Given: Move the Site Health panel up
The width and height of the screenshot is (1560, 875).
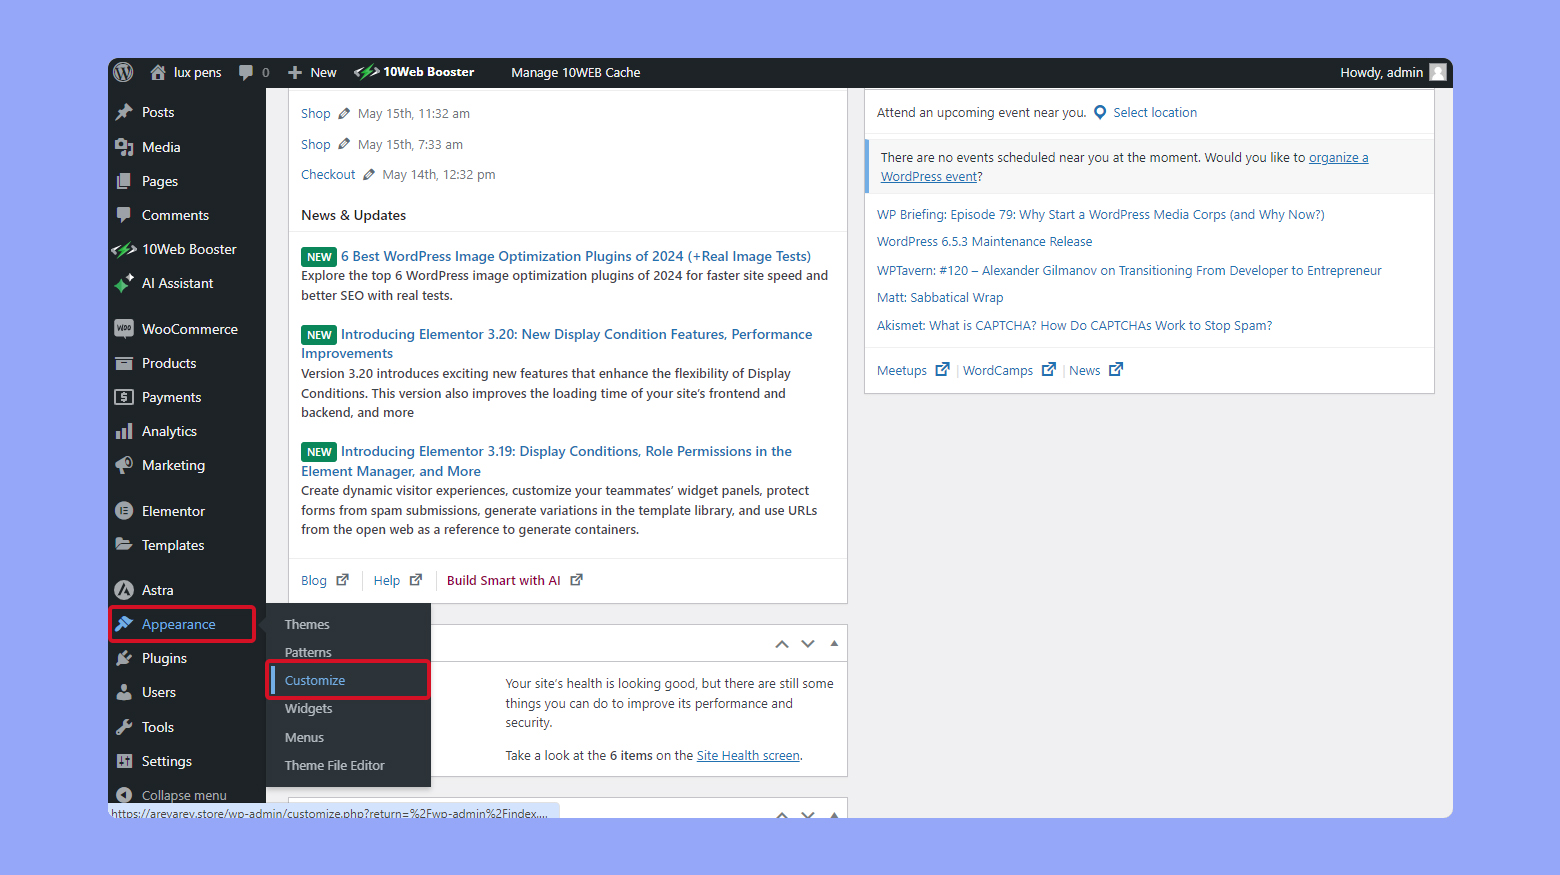Looking at the screenshot, I should (x=782, y=644).
